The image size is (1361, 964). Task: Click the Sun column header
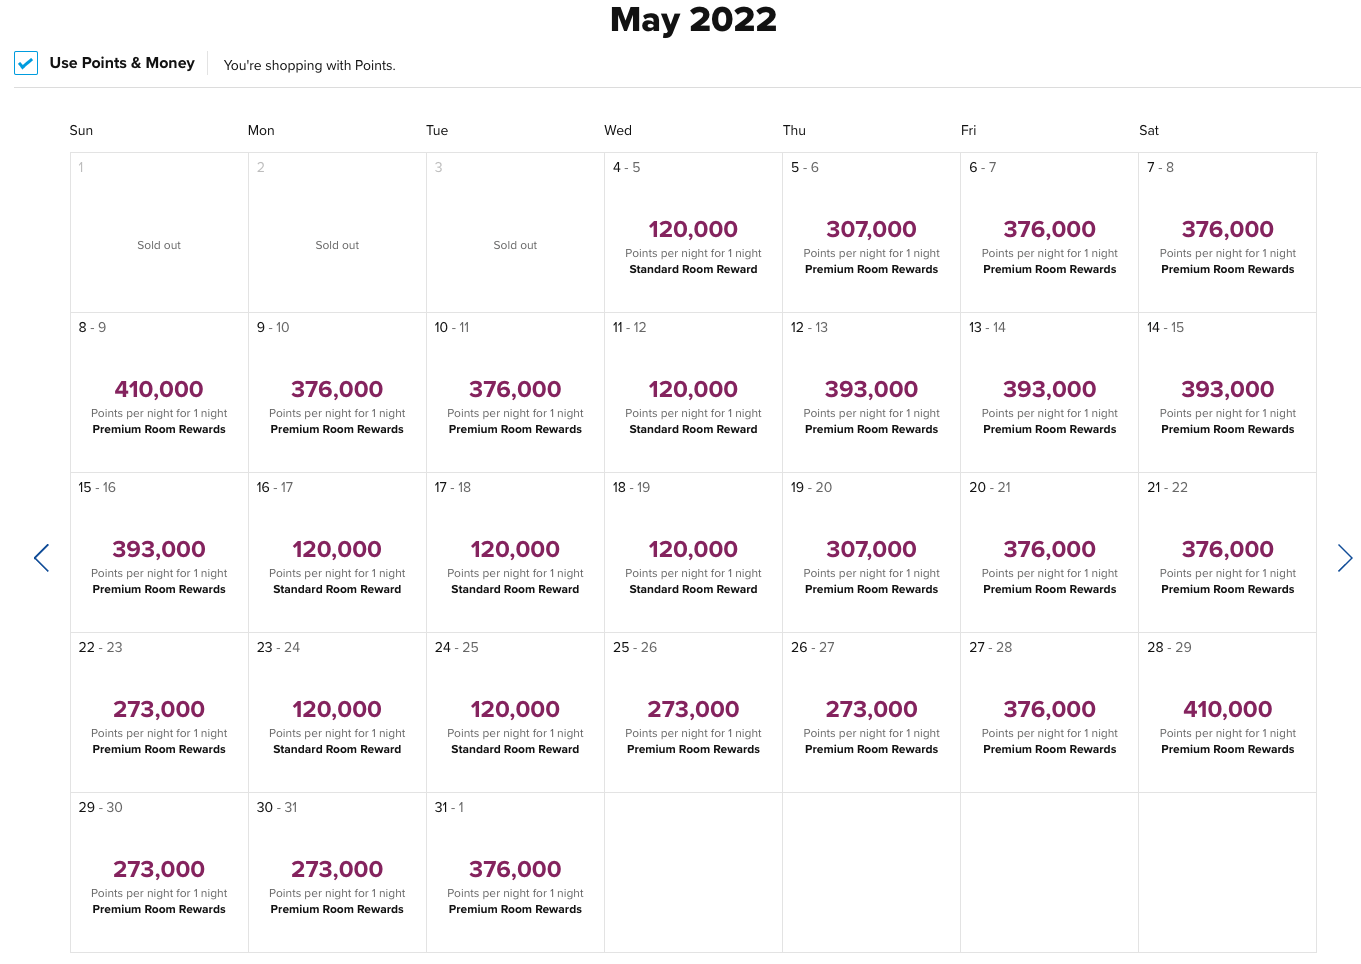coord(80,130)
